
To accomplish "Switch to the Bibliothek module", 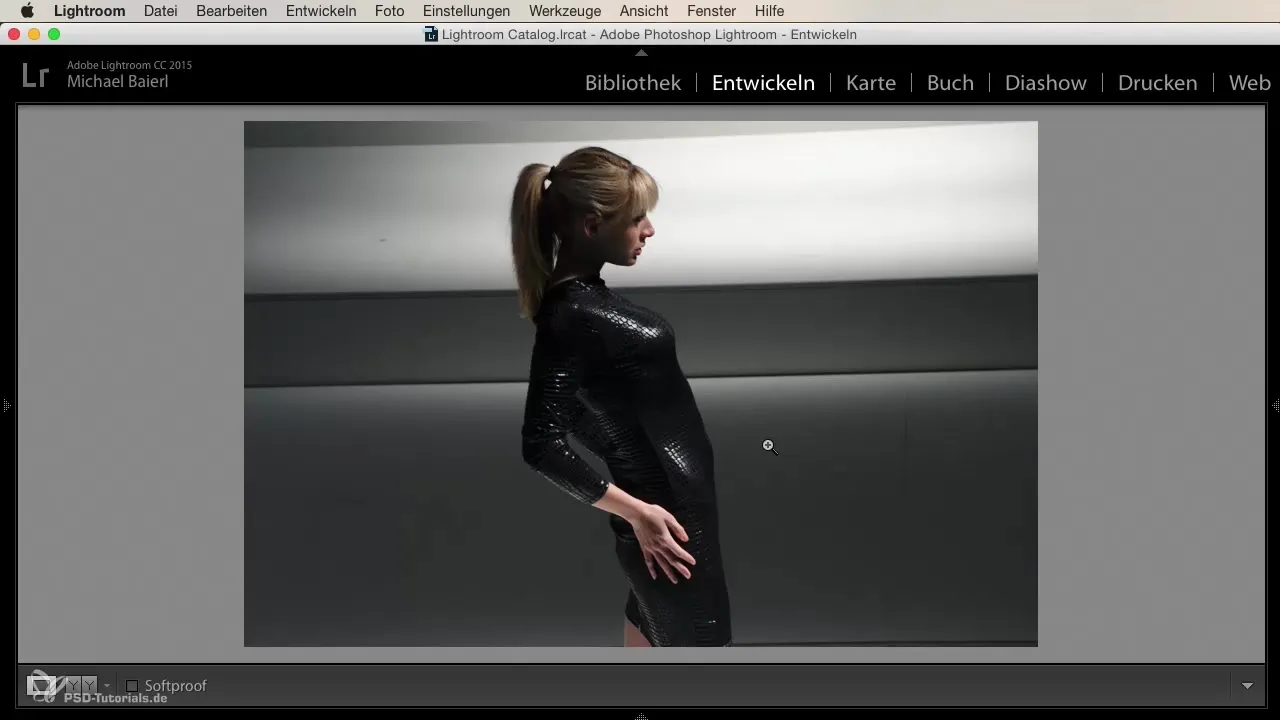I will coord(633,83).
